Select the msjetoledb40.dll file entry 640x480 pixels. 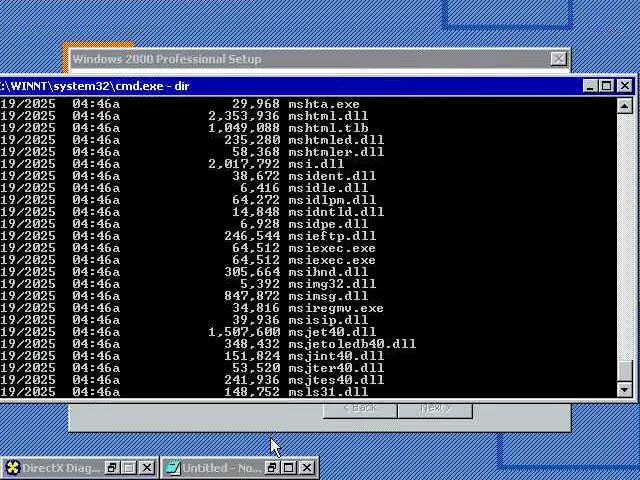[x=352, y=344]
